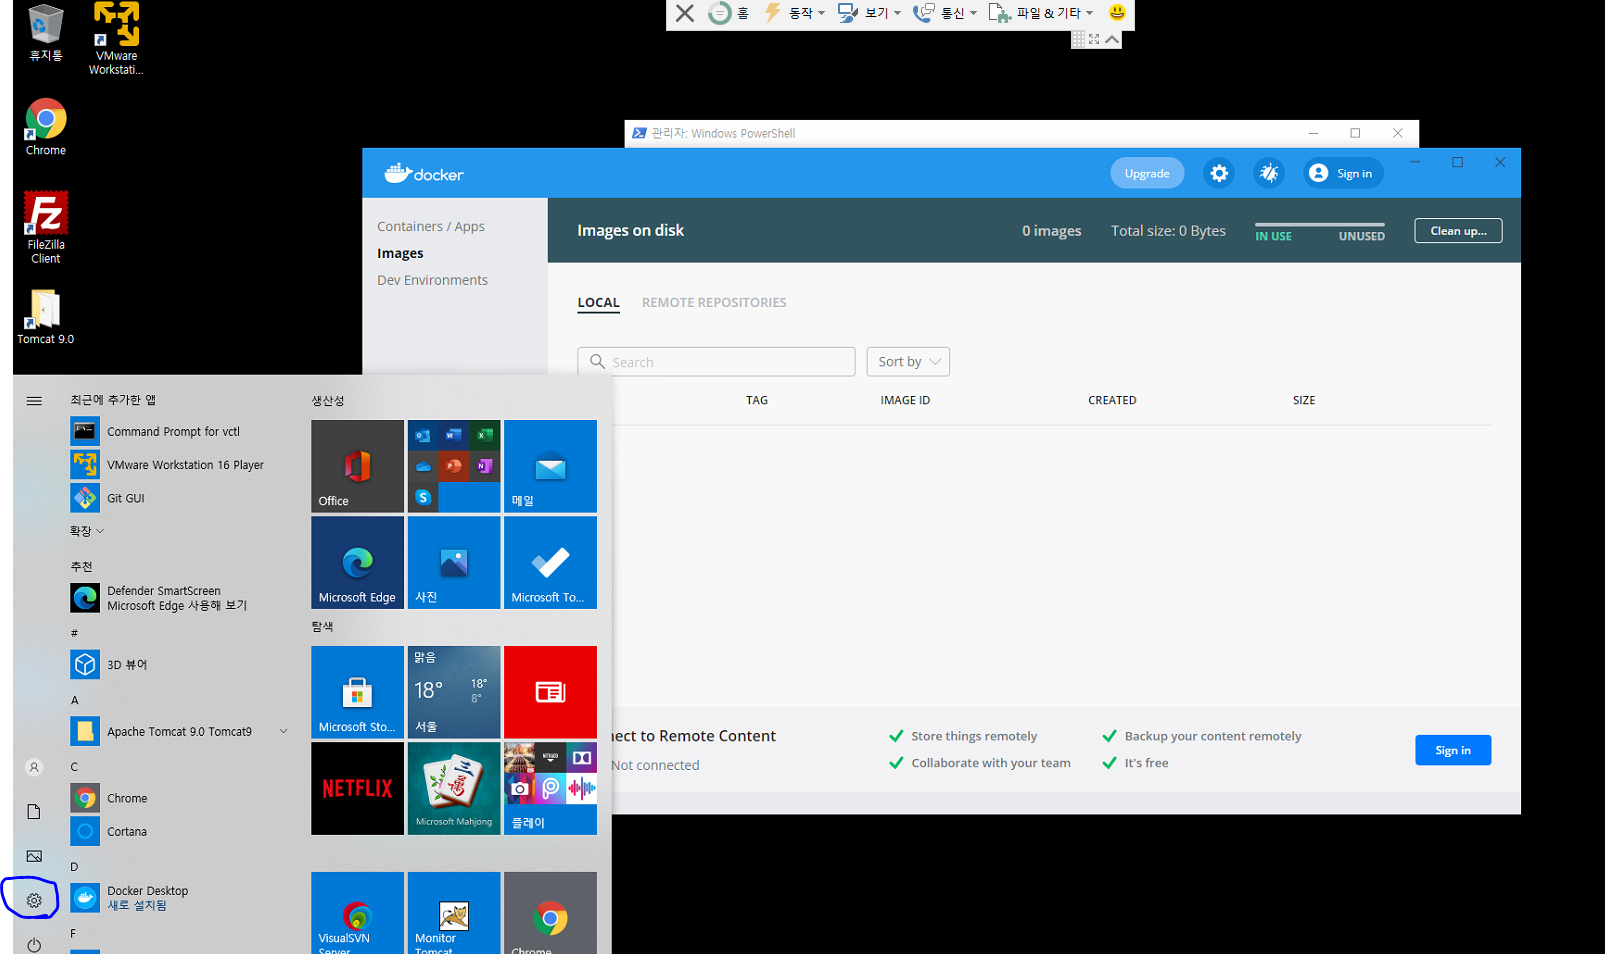Open Command Prompt for vctl
1605x954 pixels.
tap(180, 431)
